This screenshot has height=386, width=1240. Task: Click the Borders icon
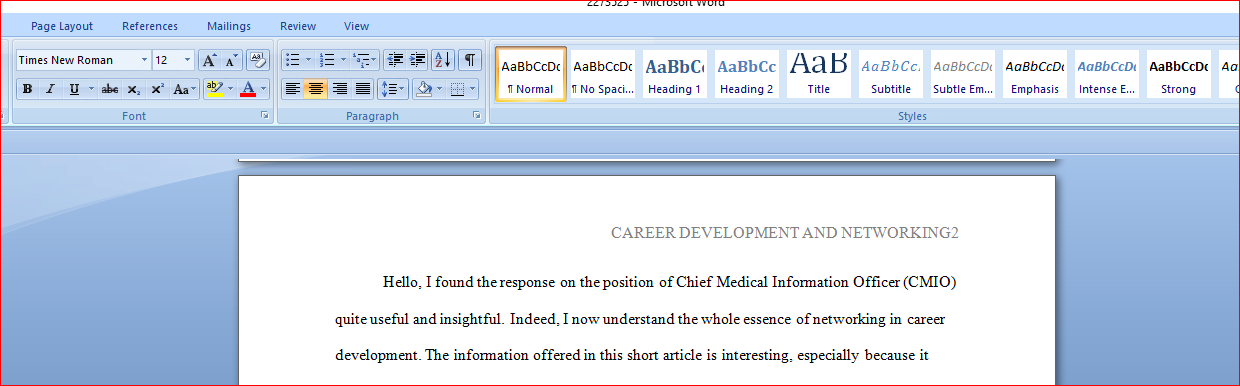[457, 89]
